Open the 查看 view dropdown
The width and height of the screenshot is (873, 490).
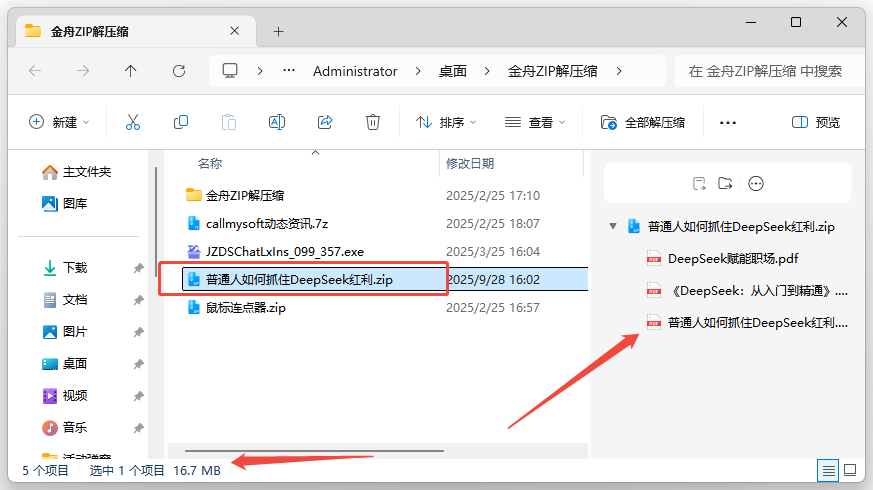click(x=534, y=122)
